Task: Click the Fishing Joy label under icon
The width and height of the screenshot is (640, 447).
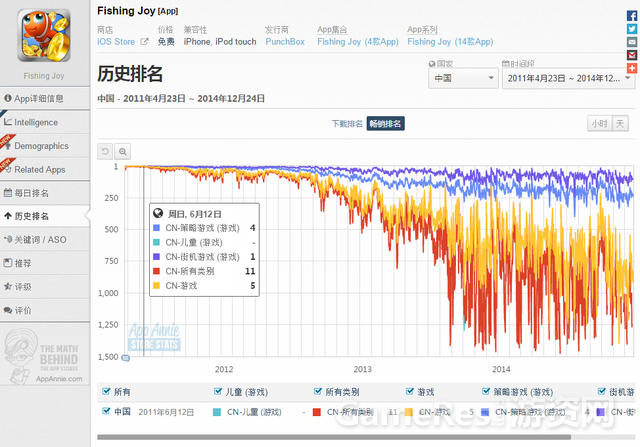Action: [44, 76]
